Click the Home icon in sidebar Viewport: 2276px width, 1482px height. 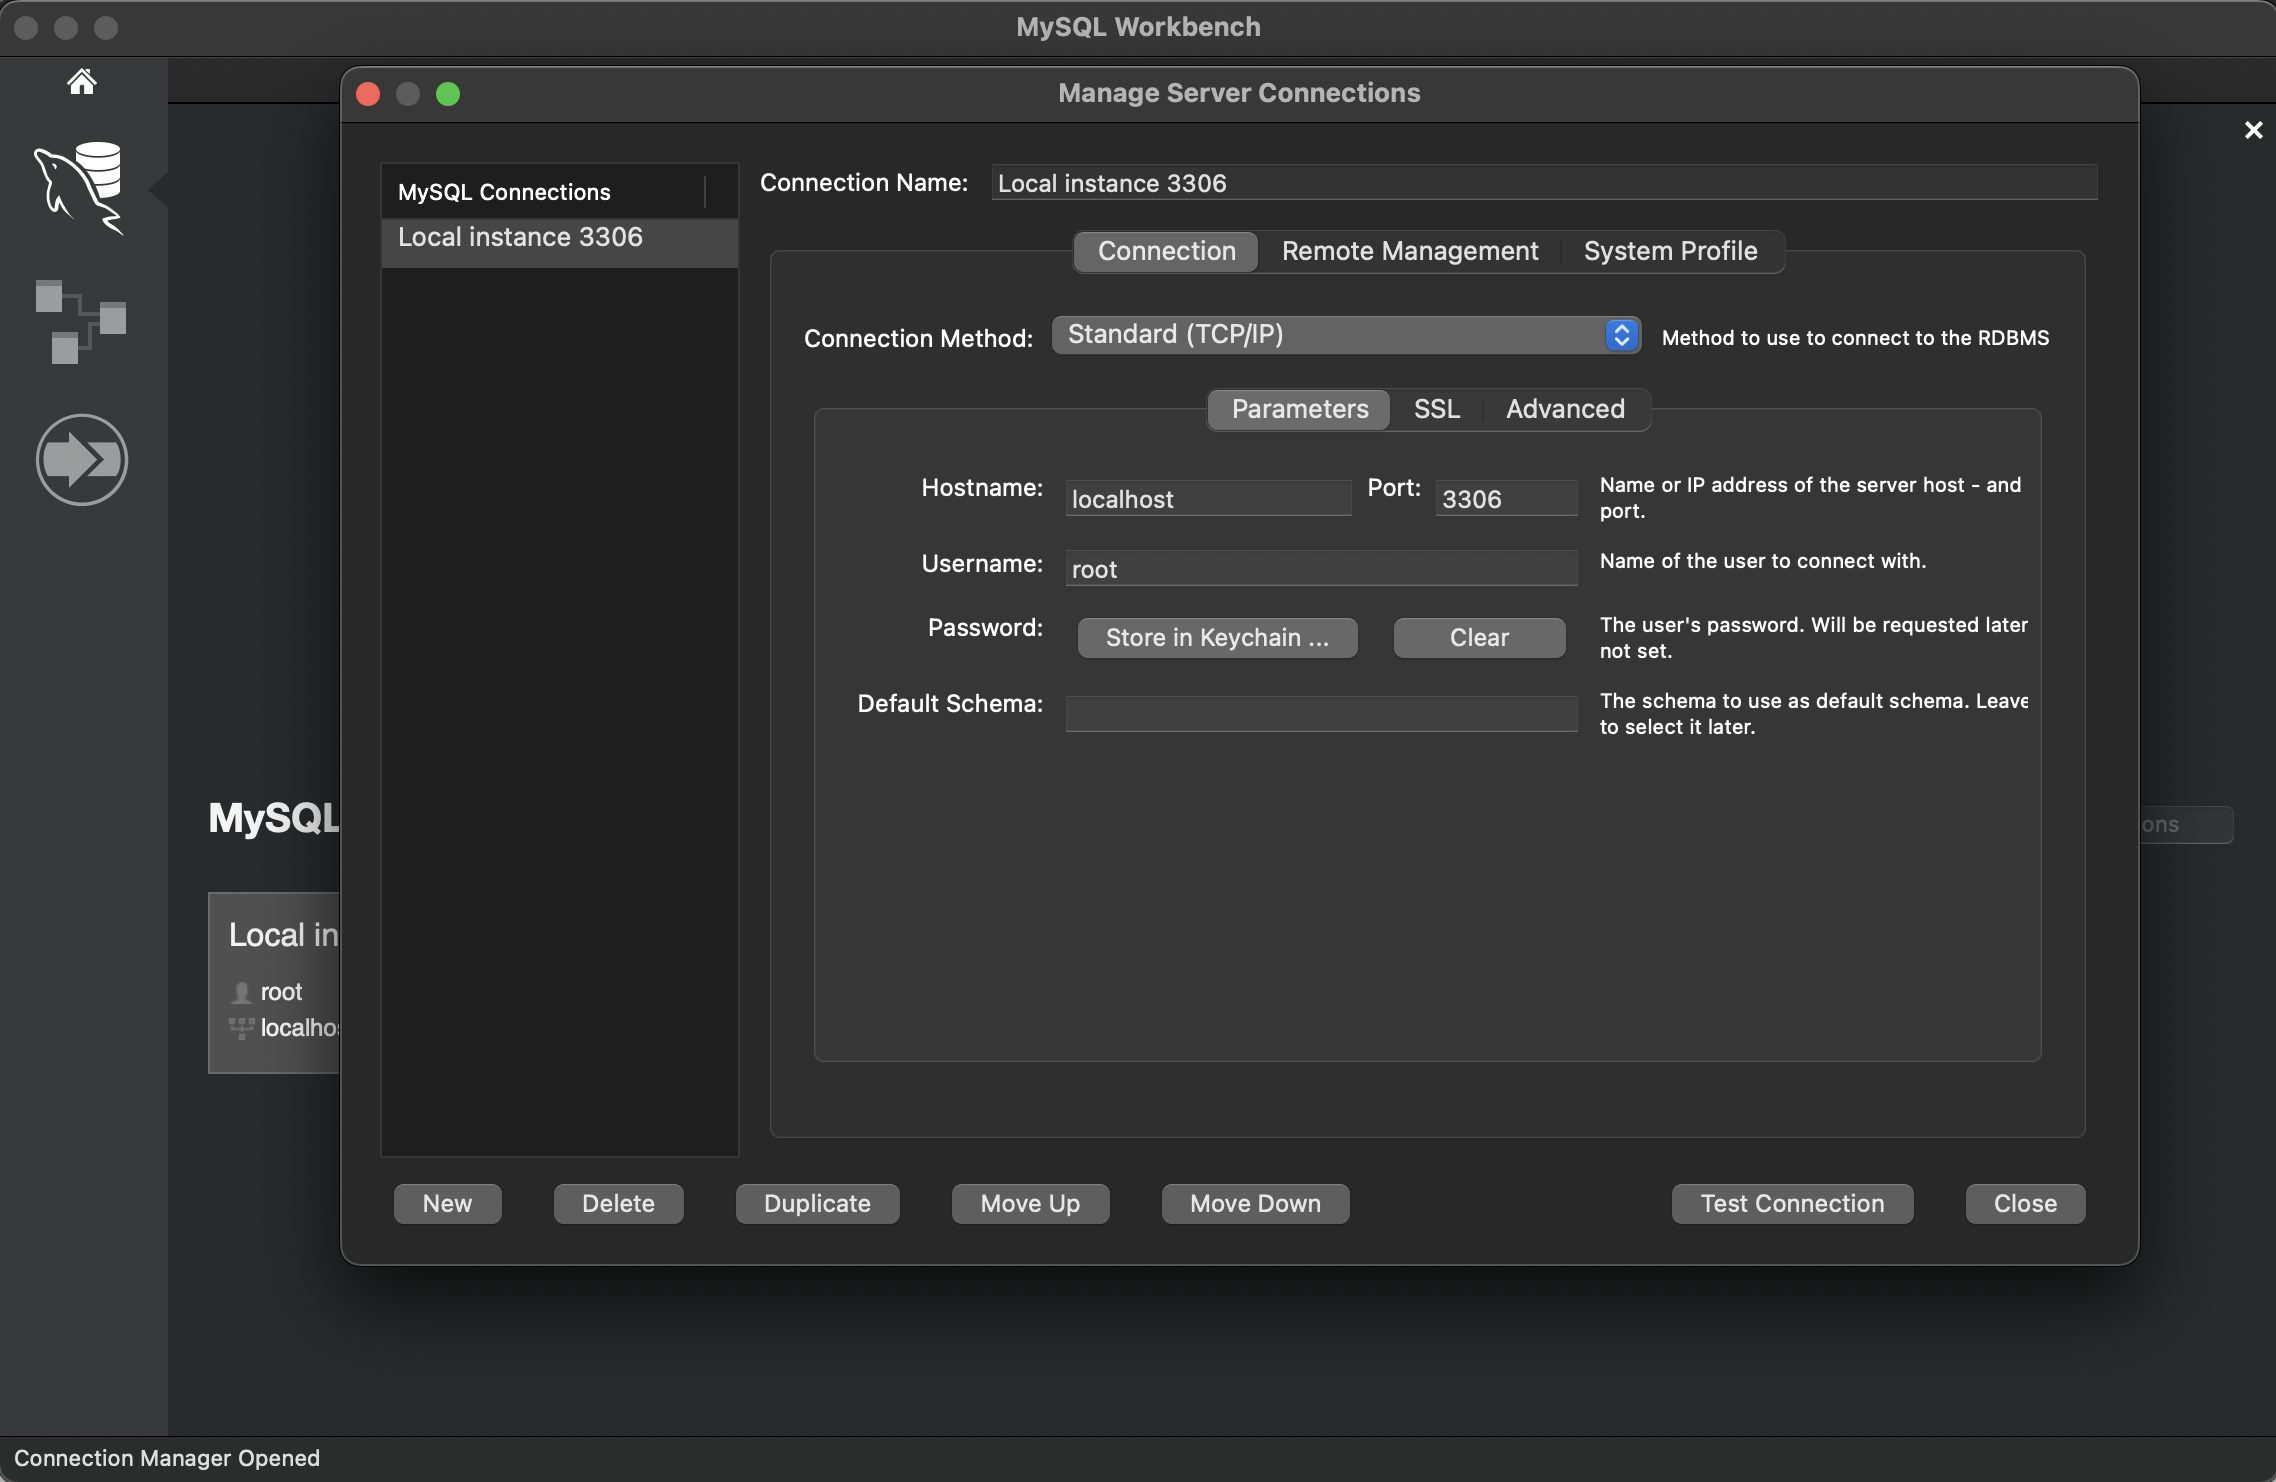pyautogui.click(x=82, y=81)
